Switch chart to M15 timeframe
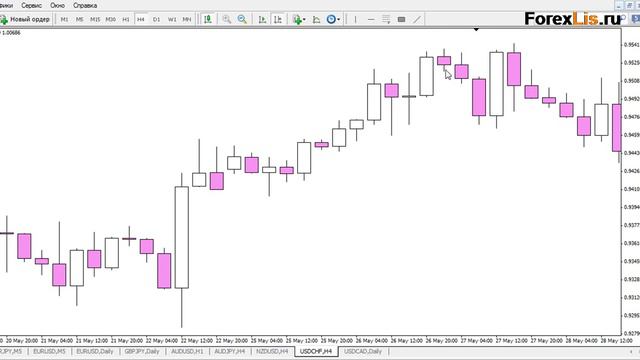 coord(95,19)
